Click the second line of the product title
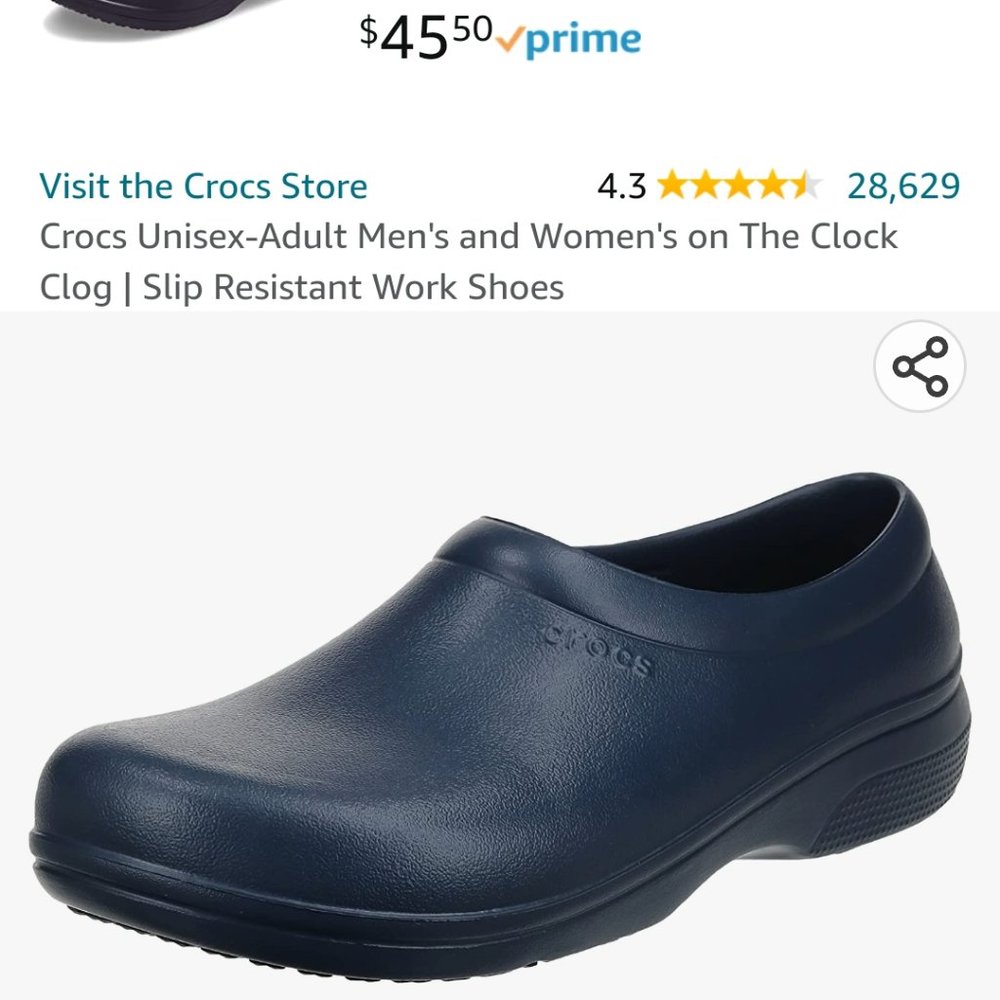Screen dimensions: 1000x1000 (302, 288)
